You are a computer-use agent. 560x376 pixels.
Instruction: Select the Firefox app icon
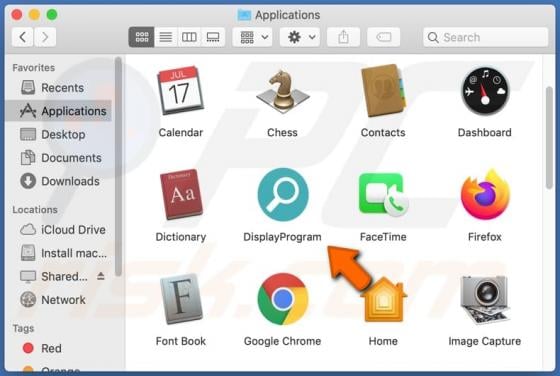[x=485, y=195]
